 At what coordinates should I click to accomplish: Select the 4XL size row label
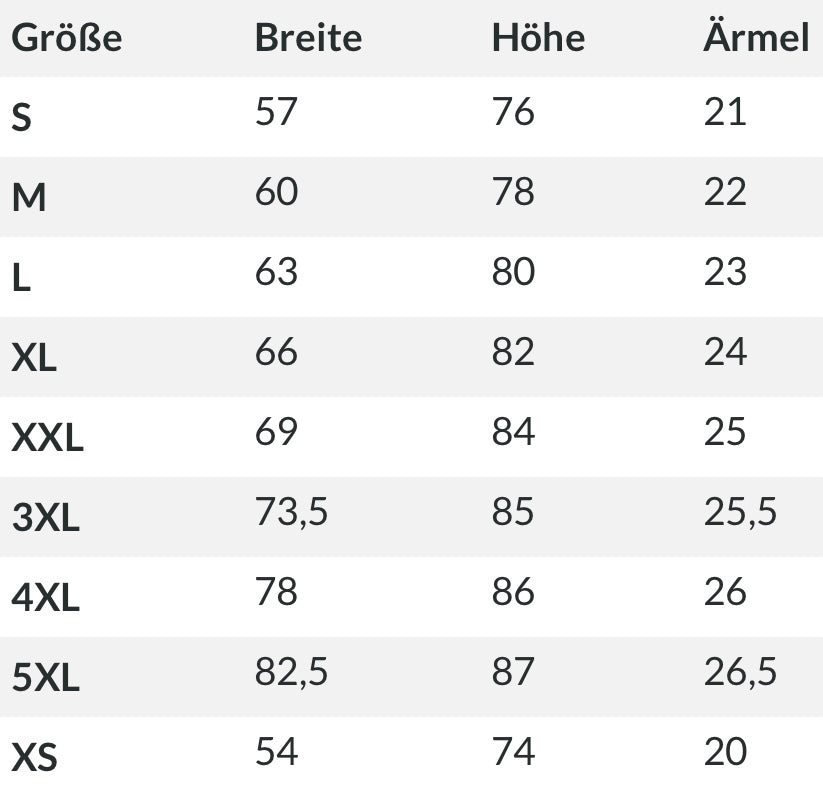(x=45, y=598)
